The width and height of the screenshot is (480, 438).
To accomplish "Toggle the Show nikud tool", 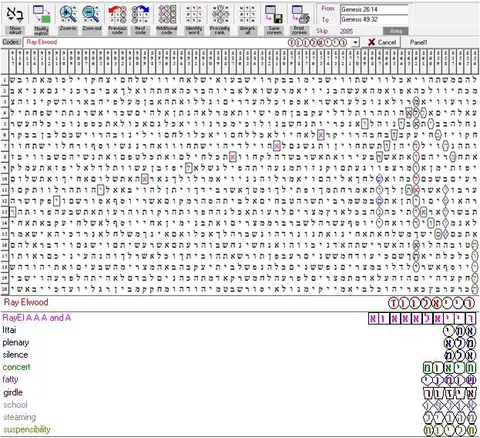I will point(15,19).
